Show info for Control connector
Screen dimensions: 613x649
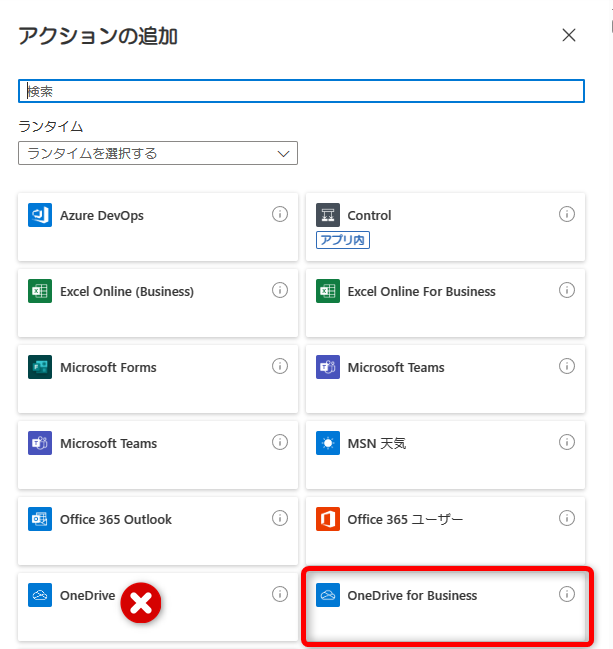[567, 214]
